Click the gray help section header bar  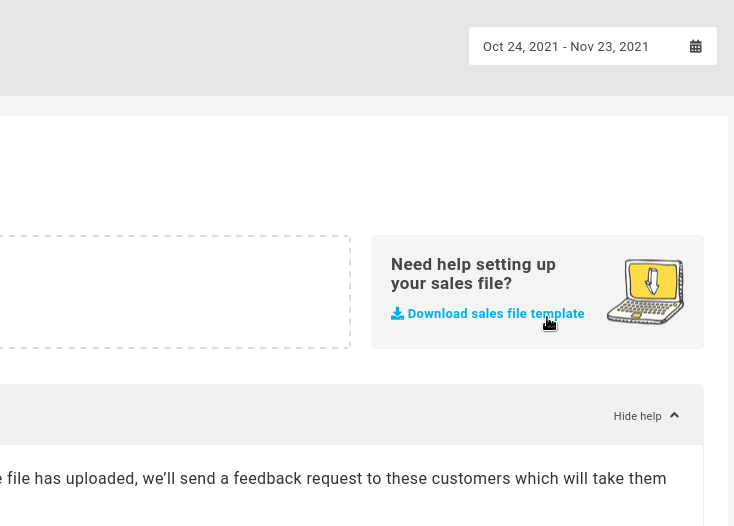(x=352, y=415)
